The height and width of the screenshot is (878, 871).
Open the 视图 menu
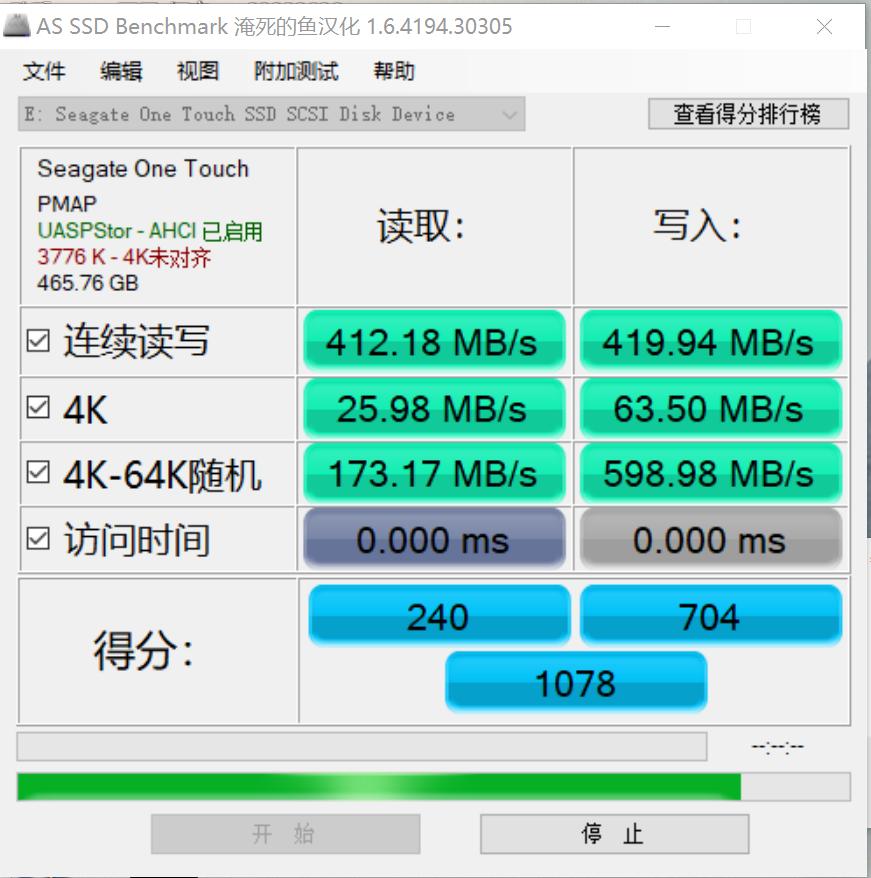pyautogui.click(x=196, y=71)
